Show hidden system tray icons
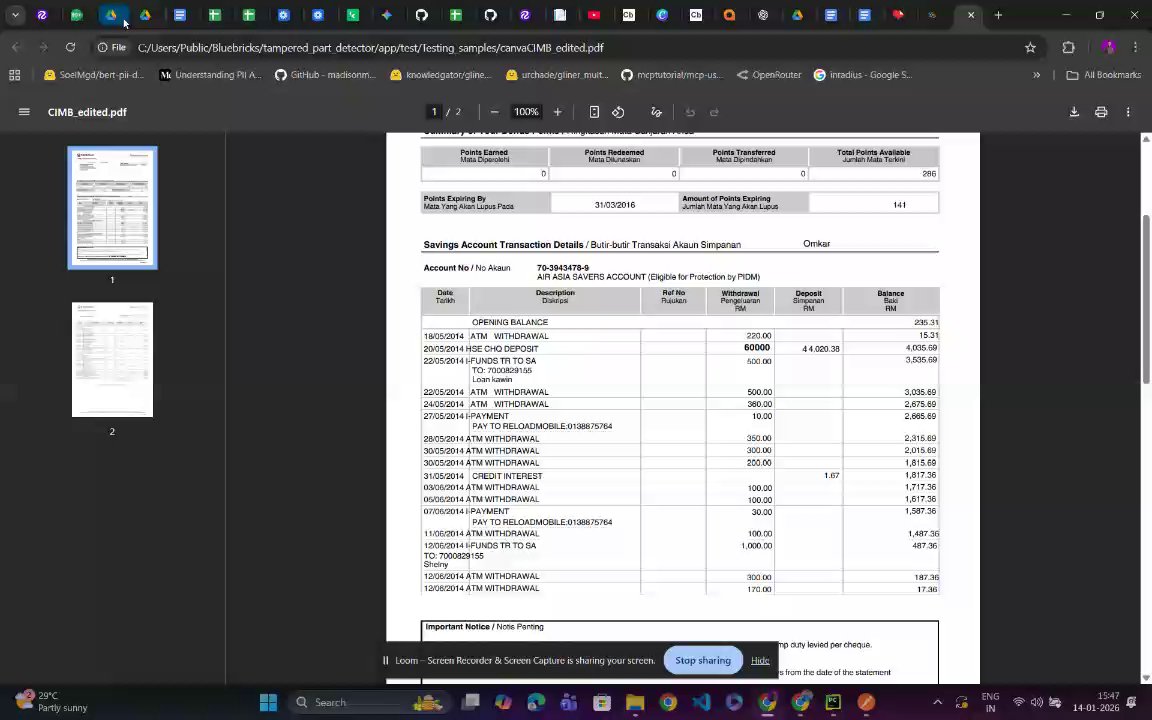 click(937, 702)
